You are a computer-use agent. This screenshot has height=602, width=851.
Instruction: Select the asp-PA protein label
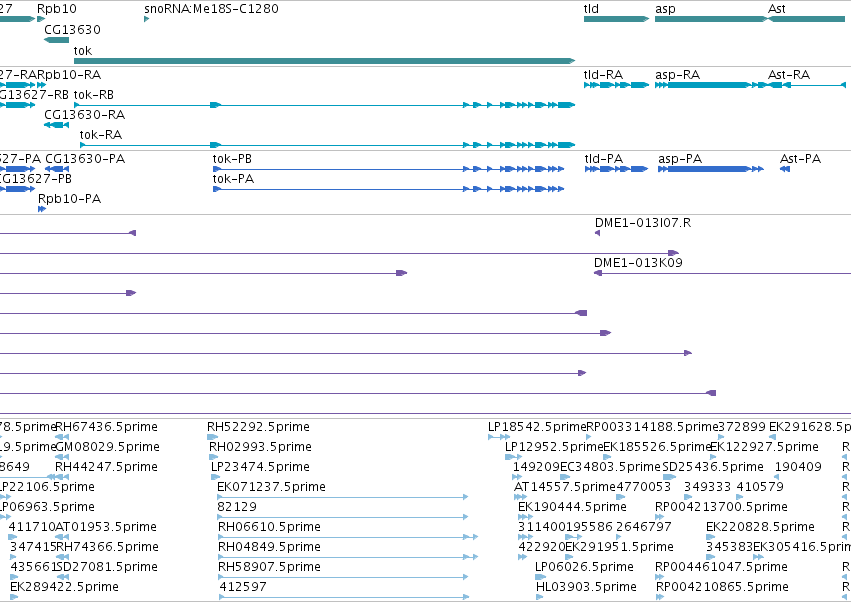pyautogui.click(x=680, y=159)
